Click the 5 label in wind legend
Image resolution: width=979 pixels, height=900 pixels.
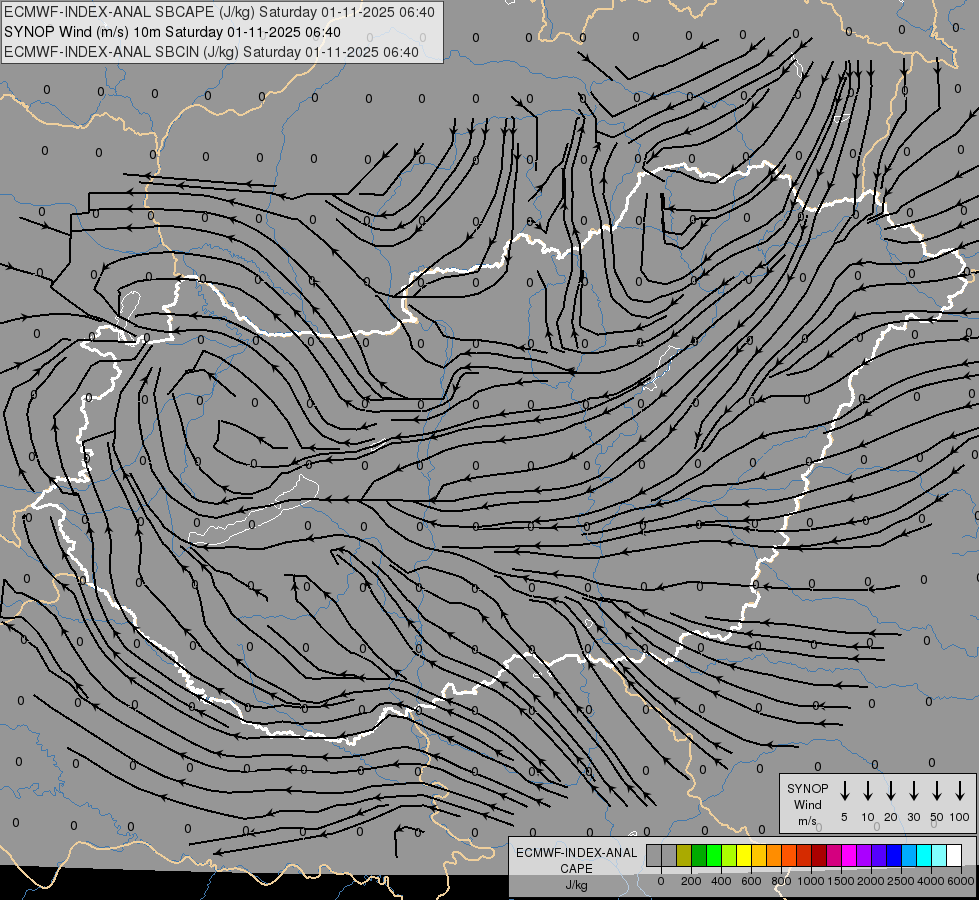pyautogui.click(x=844, y=817)
